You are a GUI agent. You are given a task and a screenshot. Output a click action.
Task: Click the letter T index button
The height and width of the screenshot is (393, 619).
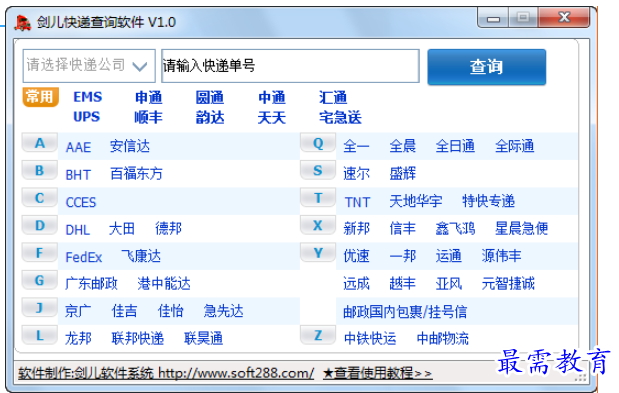click(318, 198)
